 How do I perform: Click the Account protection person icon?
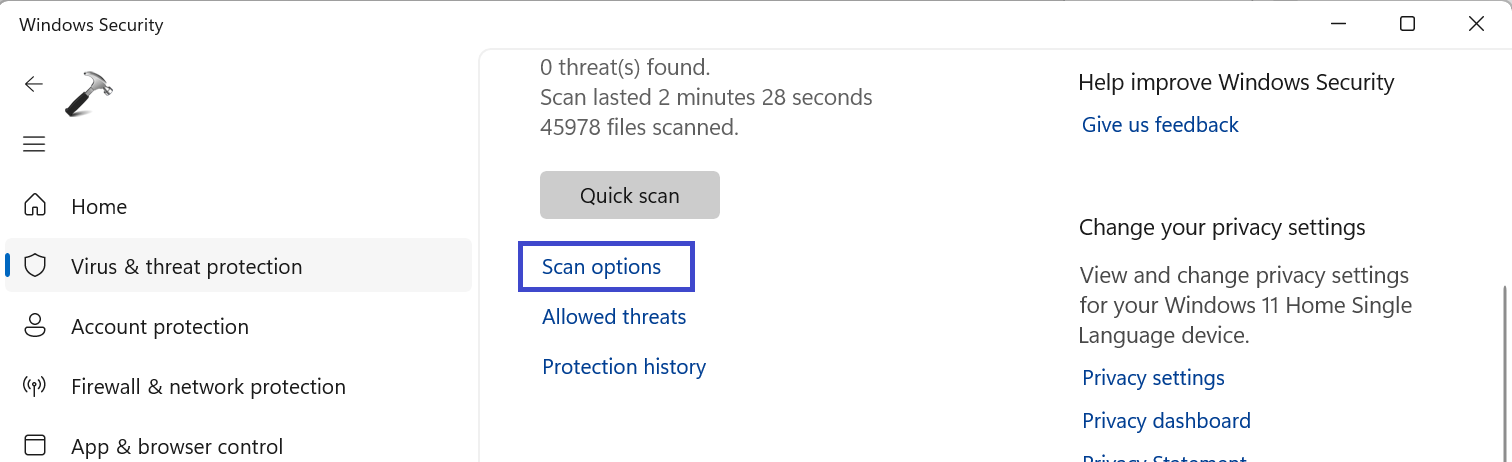pos(35,326)
